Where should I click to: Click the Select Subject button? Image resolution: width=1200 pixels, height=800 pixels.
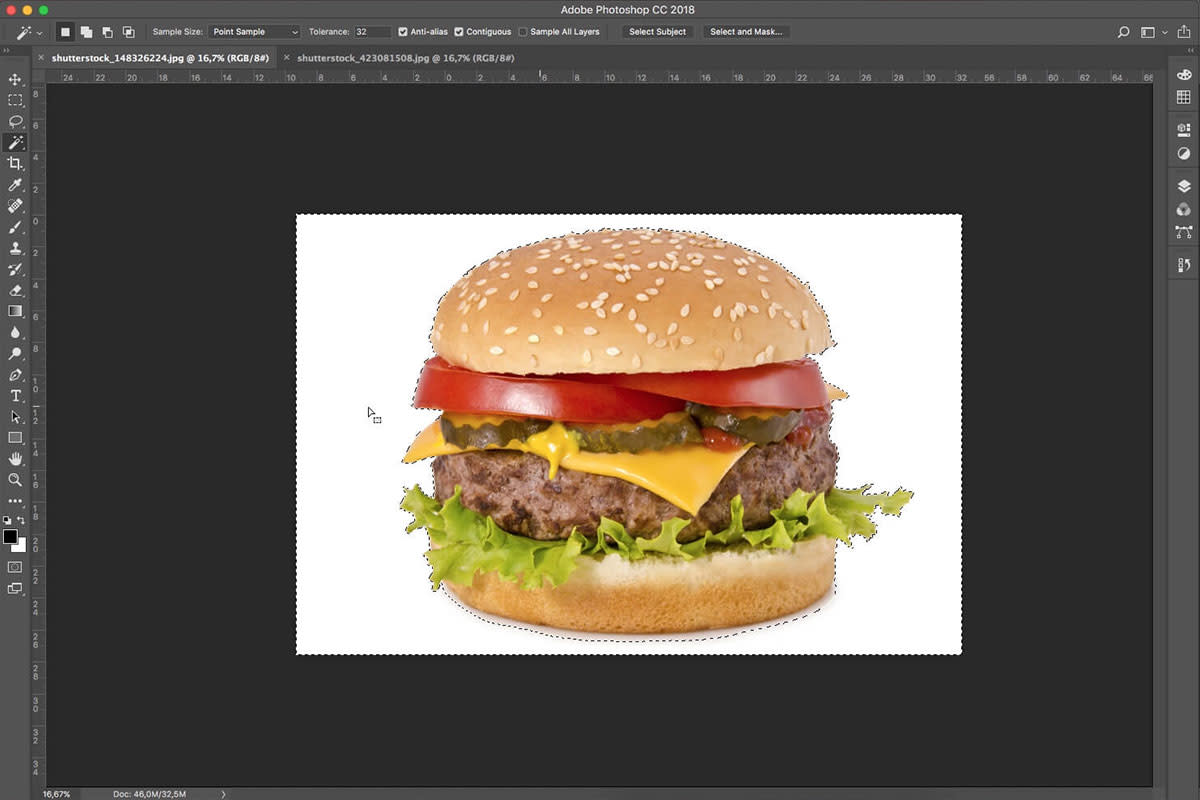click(657, 31)
